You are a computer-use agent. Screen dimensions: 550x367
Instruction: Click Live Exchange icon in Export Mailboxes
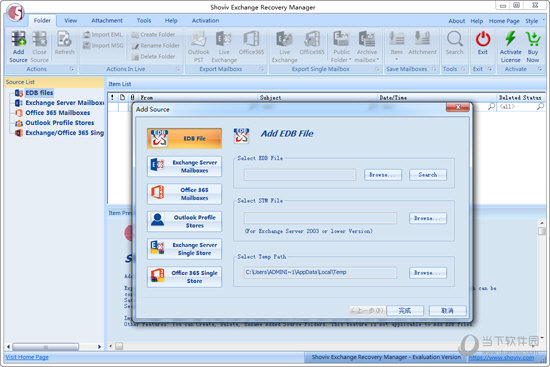coord(224,47)
